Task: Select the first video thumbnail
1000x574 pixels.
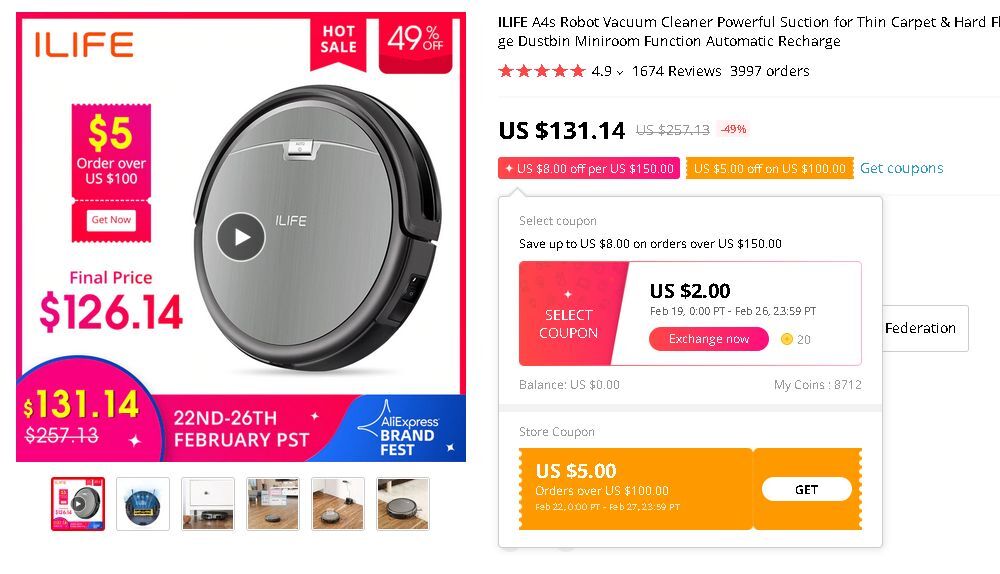Action: coord(78,503)
